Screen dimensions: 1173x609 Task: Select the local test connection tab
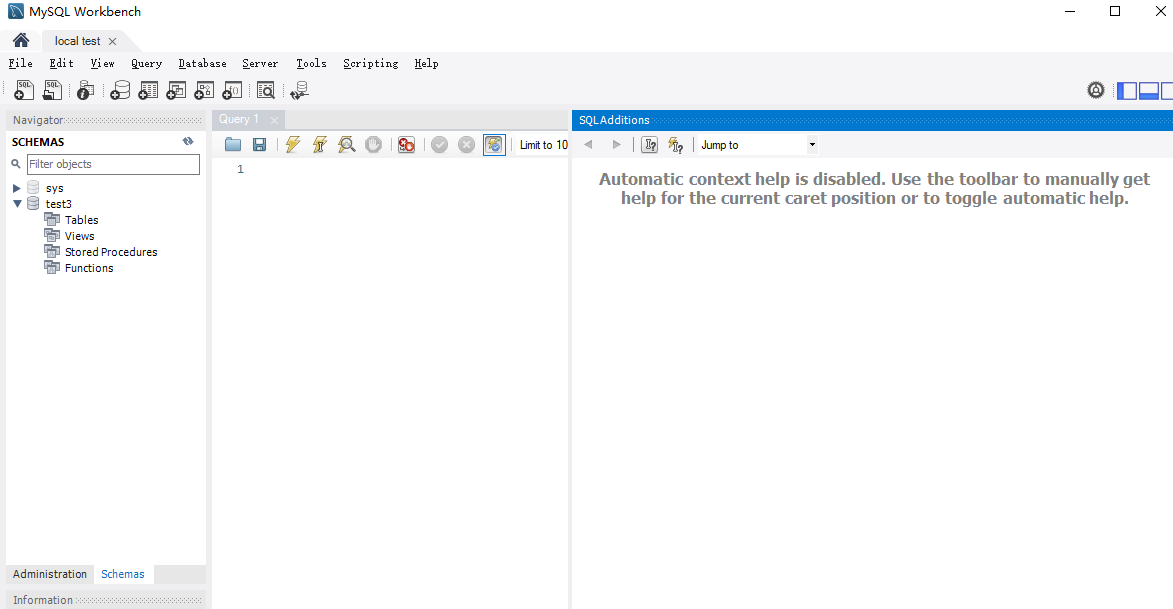click(x=77, y=41)
